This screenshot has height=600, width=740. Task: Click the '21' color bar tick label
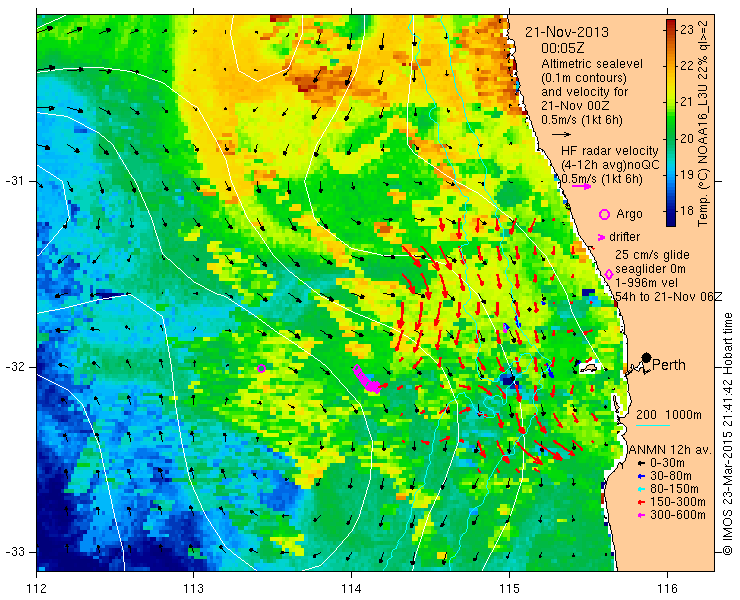point(687,102)
